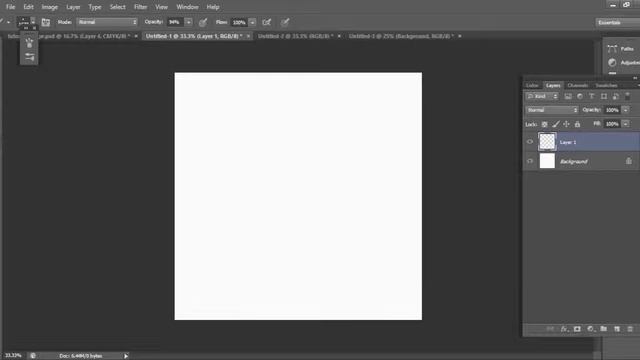Viewport: 640px width, 360px height.
Task: Filter layers by smart objects icon
Action: click(x=616, y=96)
